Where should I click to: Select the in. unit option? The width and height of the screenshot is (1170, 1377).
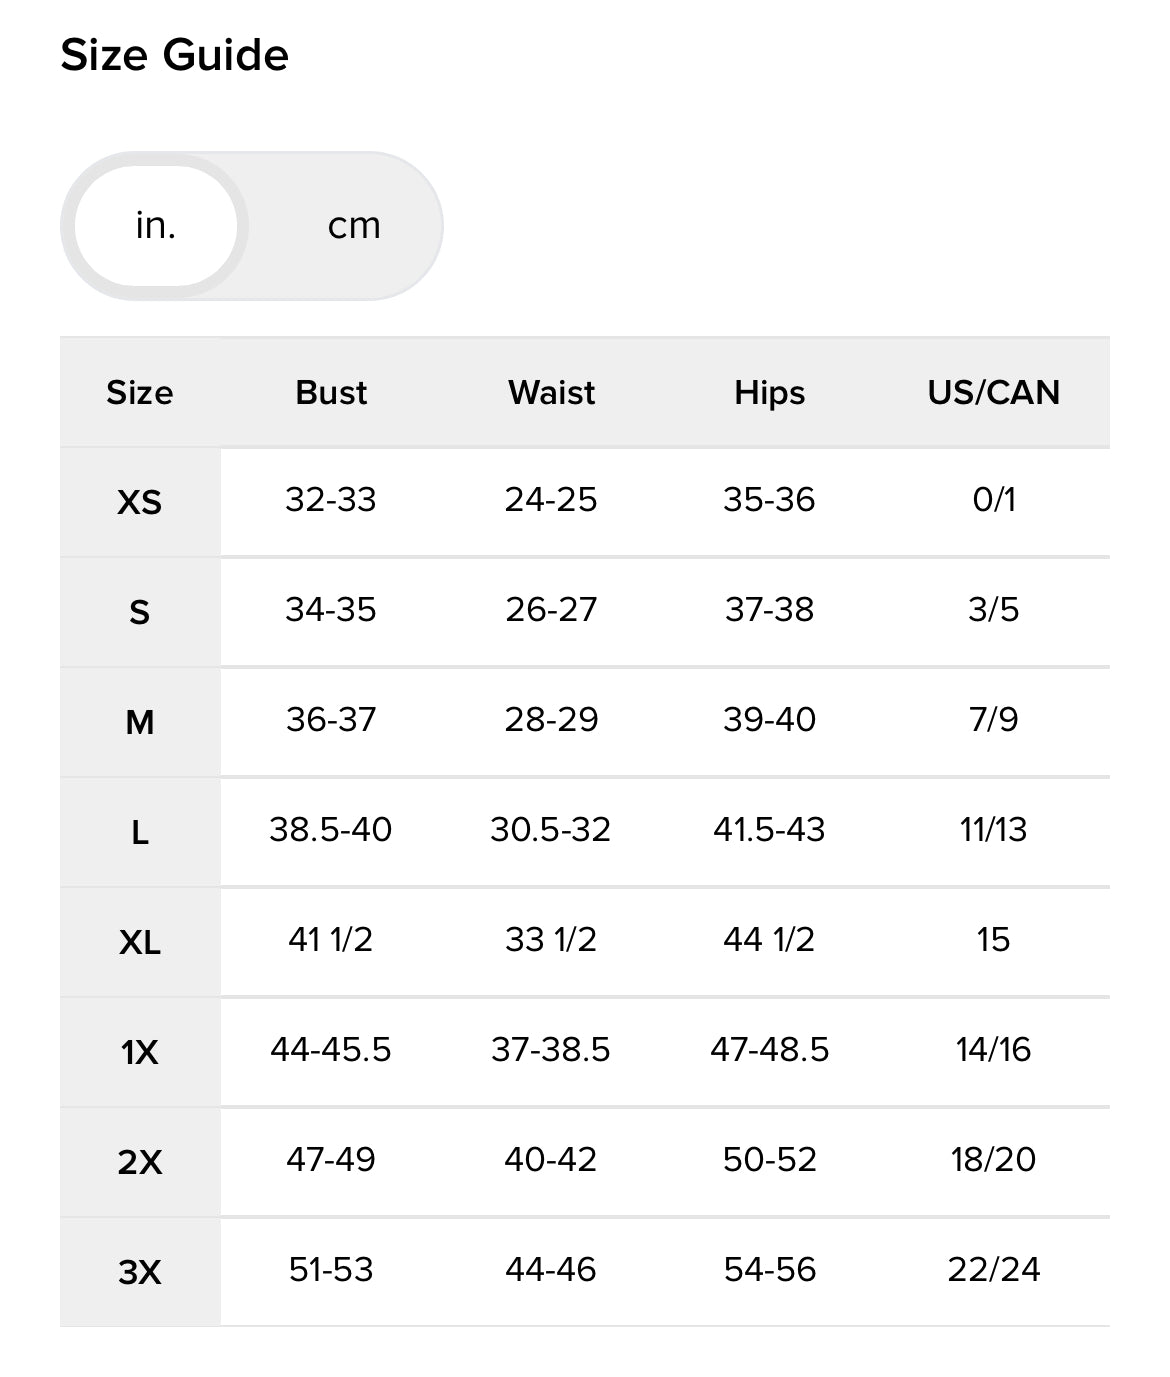pos(156,226)
